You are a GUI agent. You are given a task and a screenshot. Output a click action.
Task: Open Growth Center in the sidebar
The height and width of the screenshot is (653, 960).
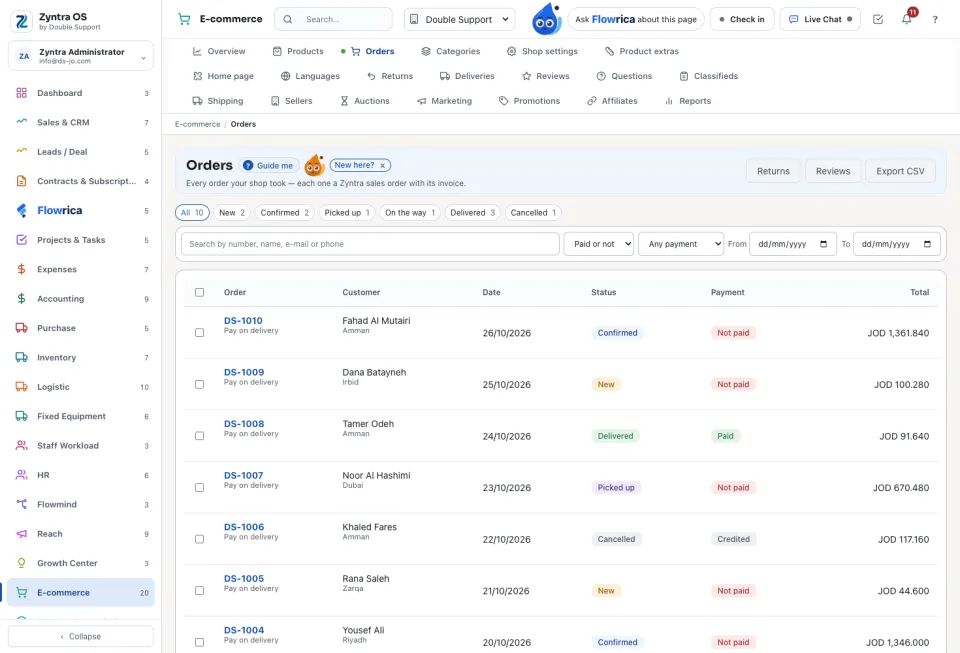tap(81, 563)
